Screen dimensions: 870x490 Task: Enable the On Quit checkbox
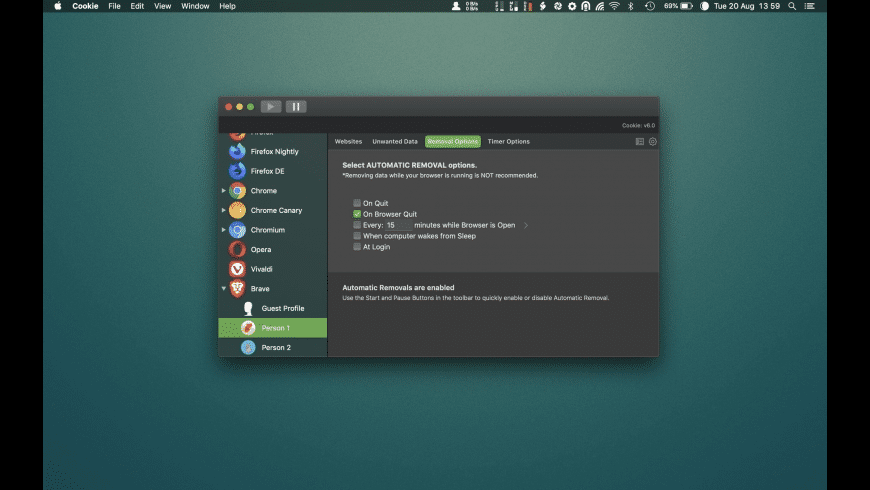(357, 203)
